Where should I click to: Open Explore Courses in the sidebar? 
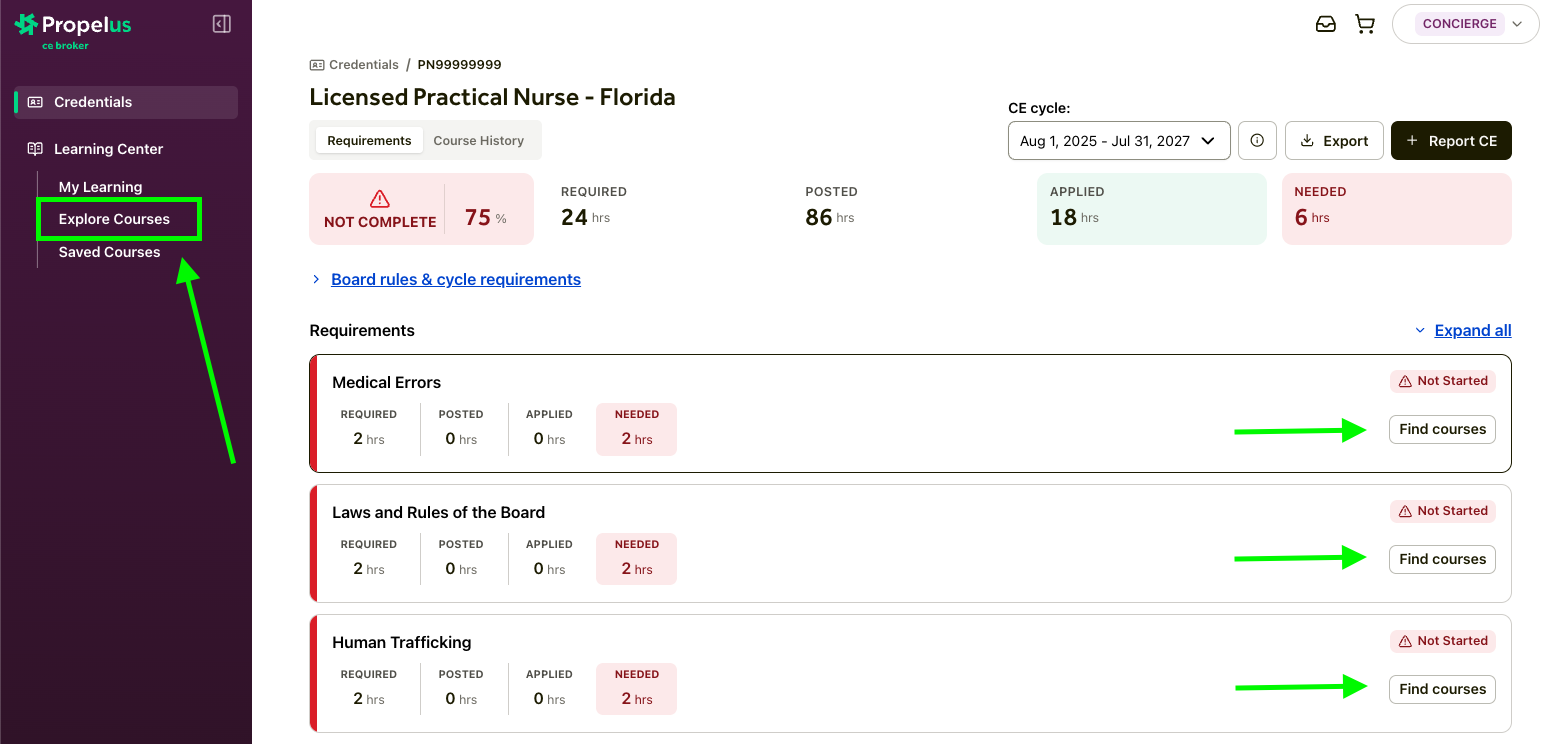point(114,219)
